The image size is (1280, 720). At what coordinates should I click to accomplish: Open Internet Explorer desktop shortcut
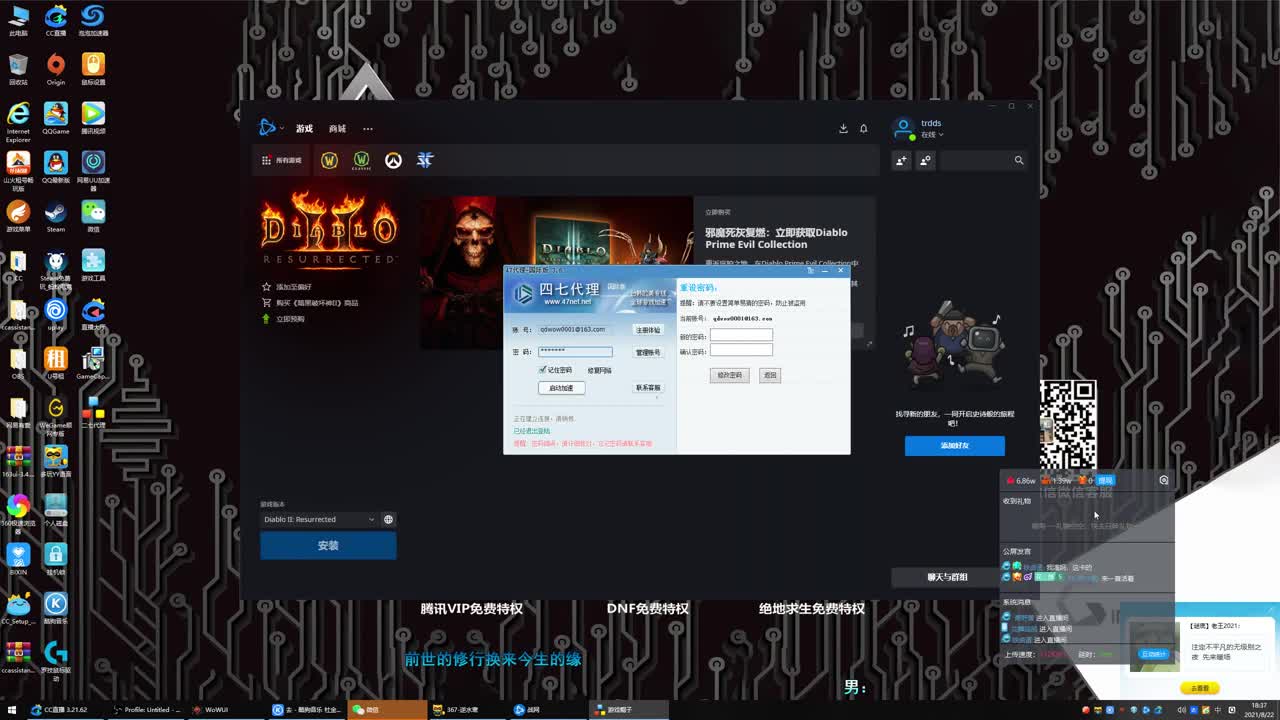click(x=18, y=122)
